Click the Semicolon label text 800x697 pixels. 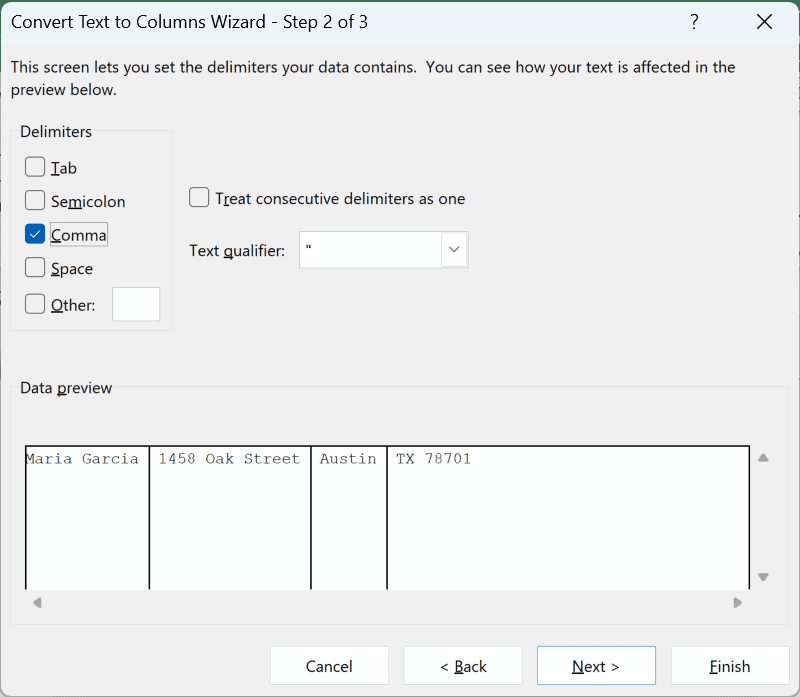pyautogui.click(x=88, y=202)
